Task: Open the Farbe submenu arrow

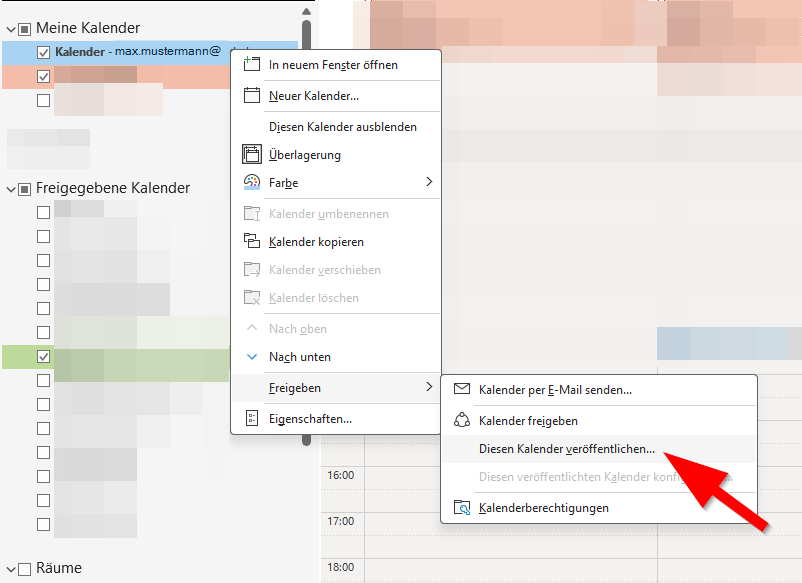Action: [x=429, y=183]
